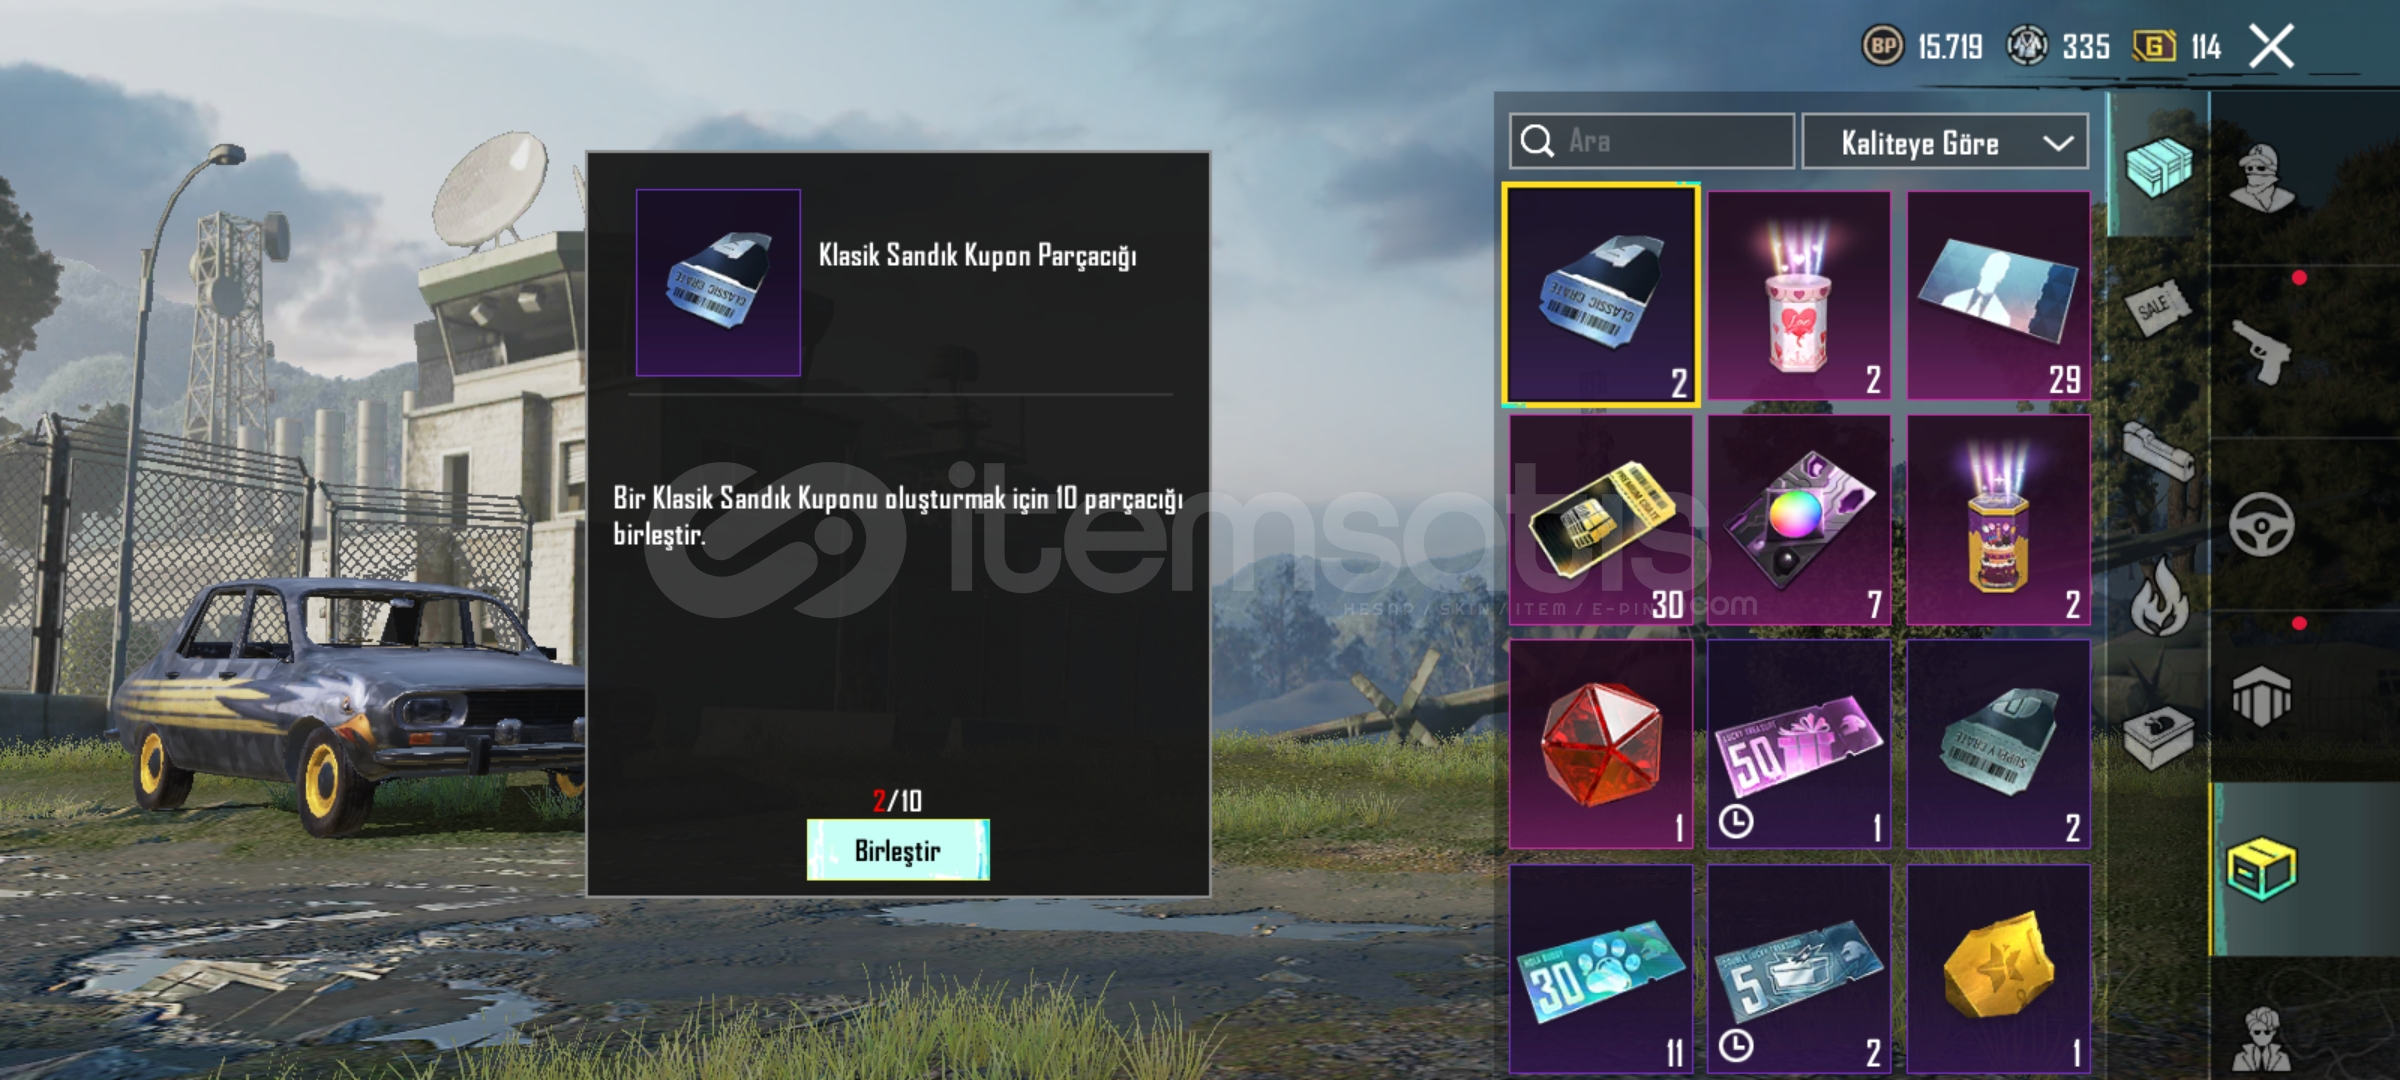The height and width of the screenshot is (1080, 2400).
Task: Open the flame icon tab
Action: (x=2160, y=597)
